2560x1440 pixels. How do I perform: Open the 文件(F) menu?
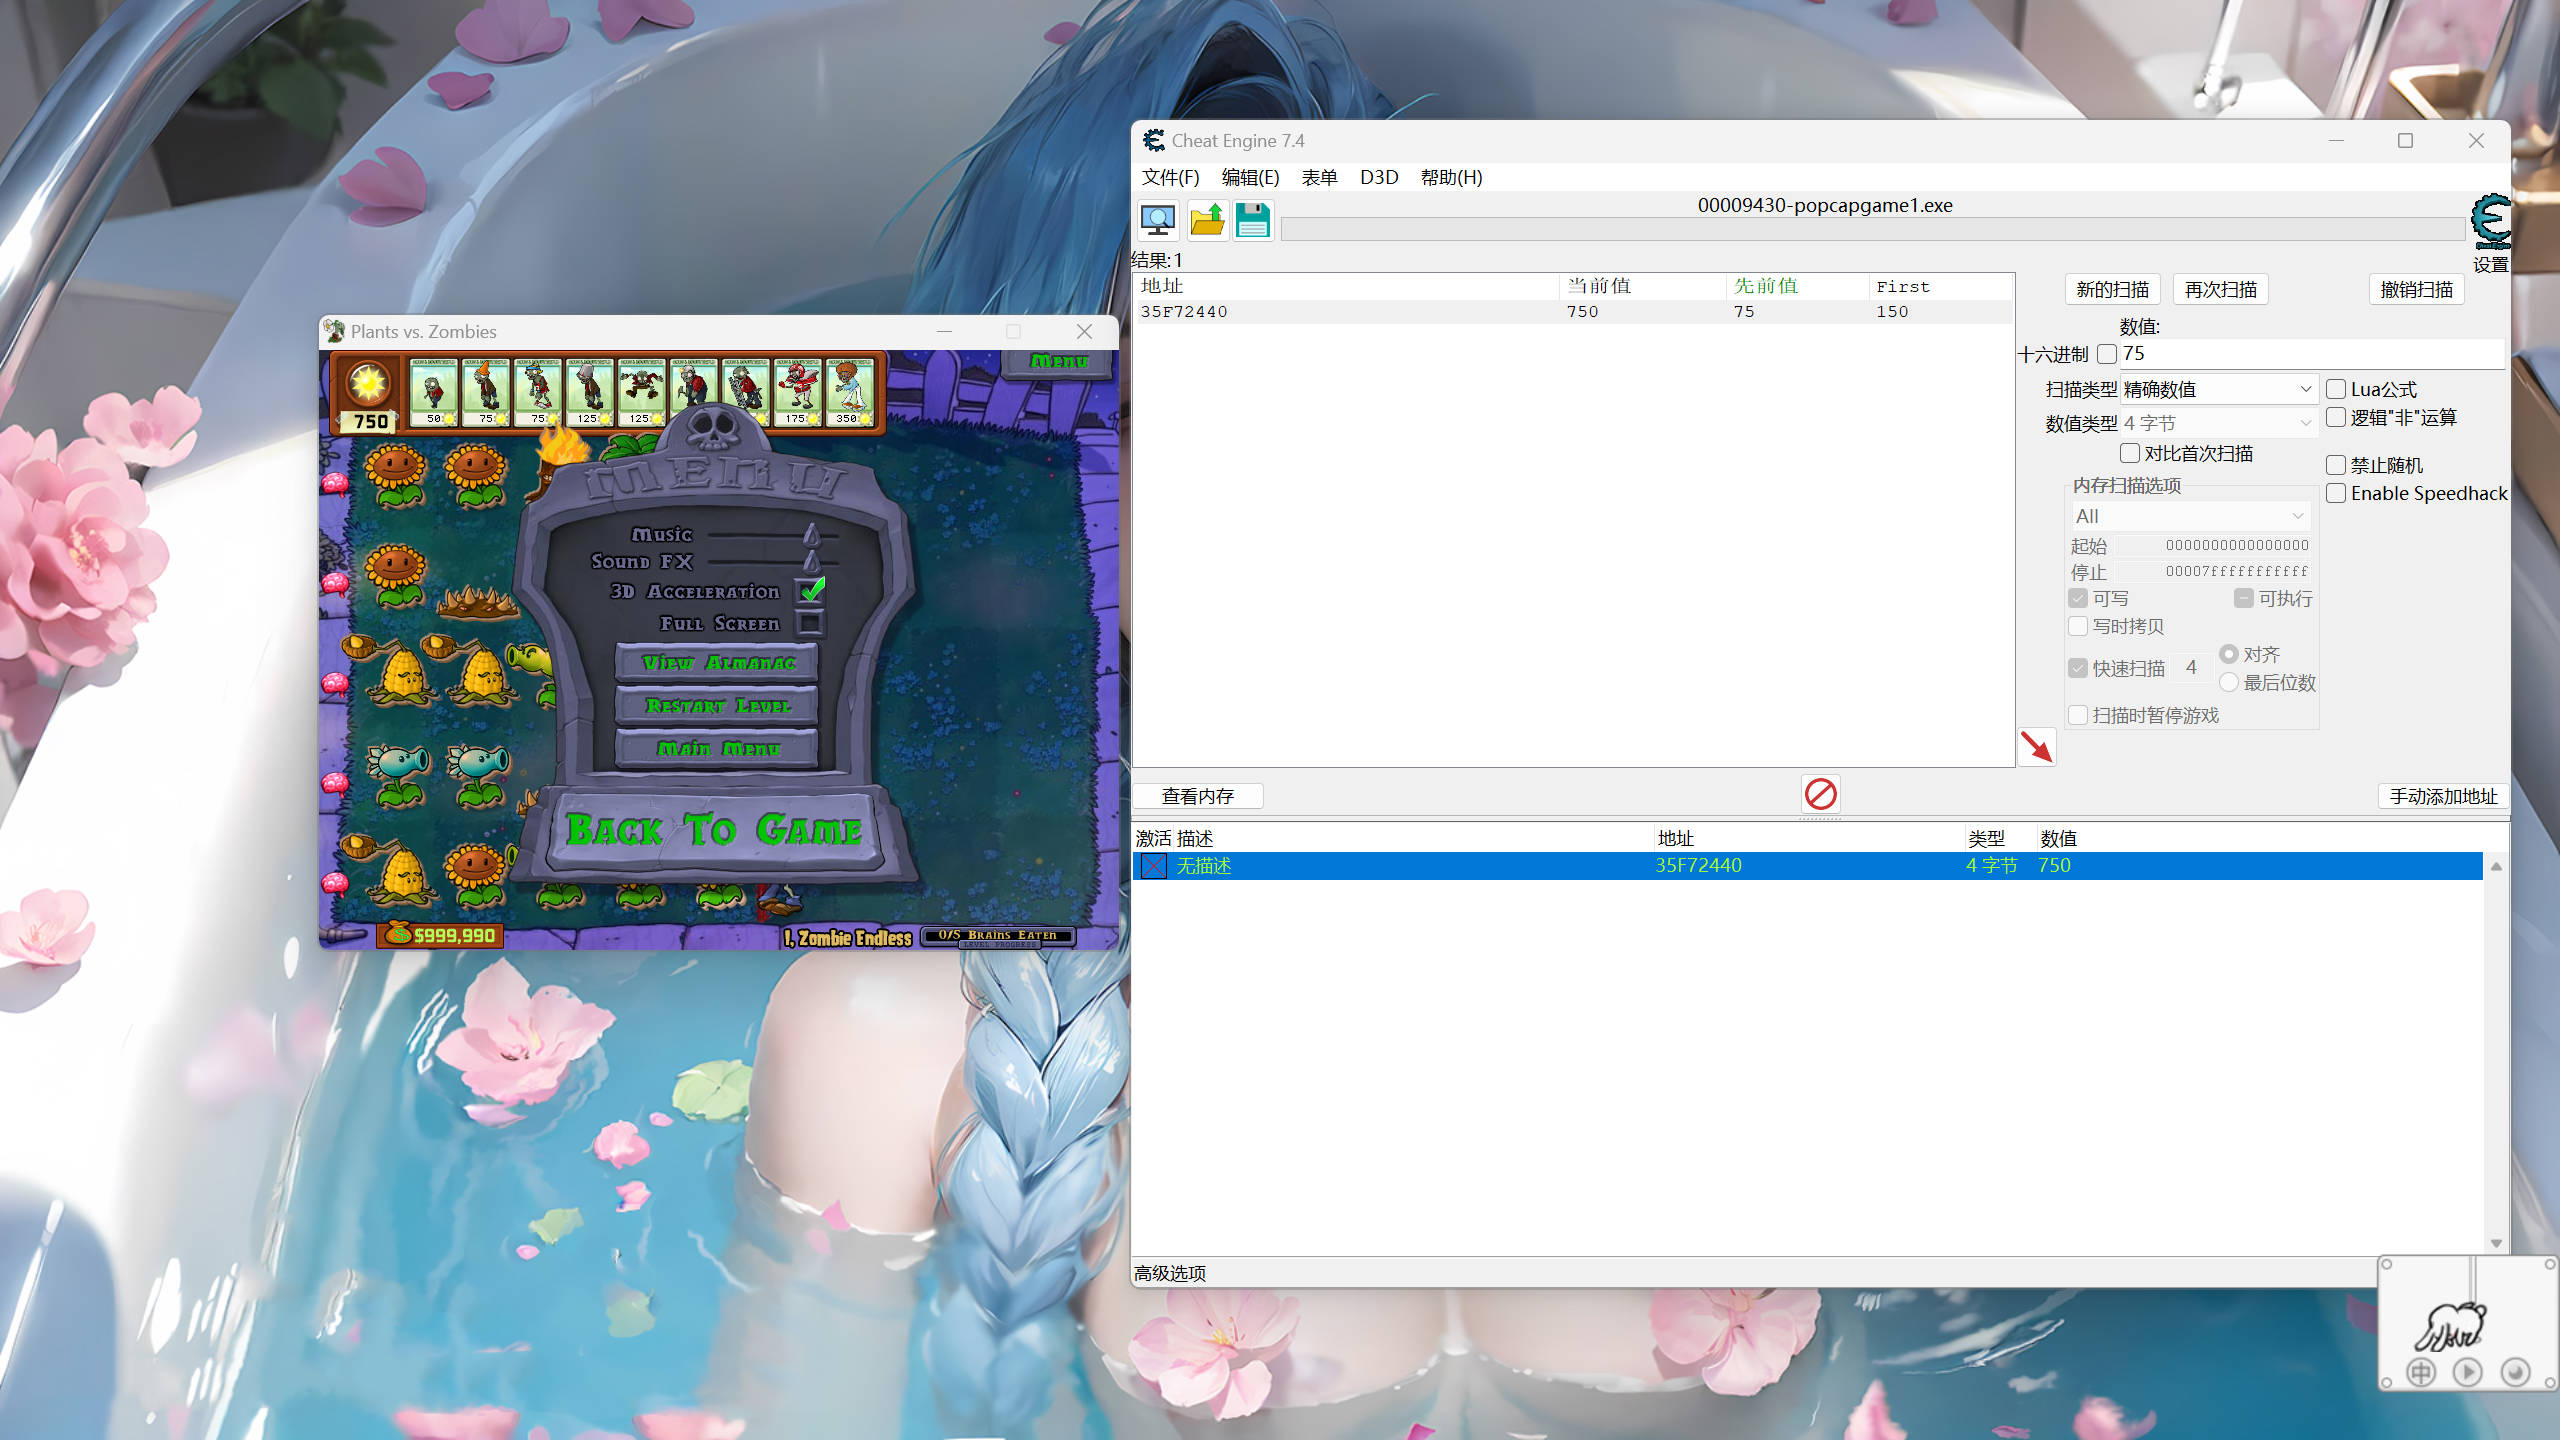(1170, 177)
